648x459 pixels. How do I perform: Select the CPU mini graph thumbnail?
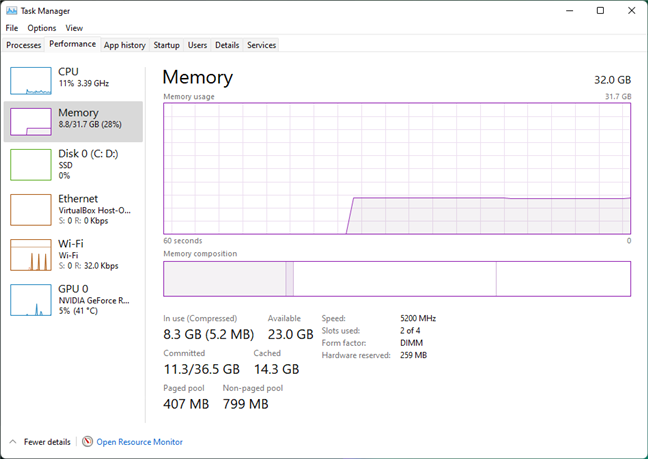(x=30, y=80)
